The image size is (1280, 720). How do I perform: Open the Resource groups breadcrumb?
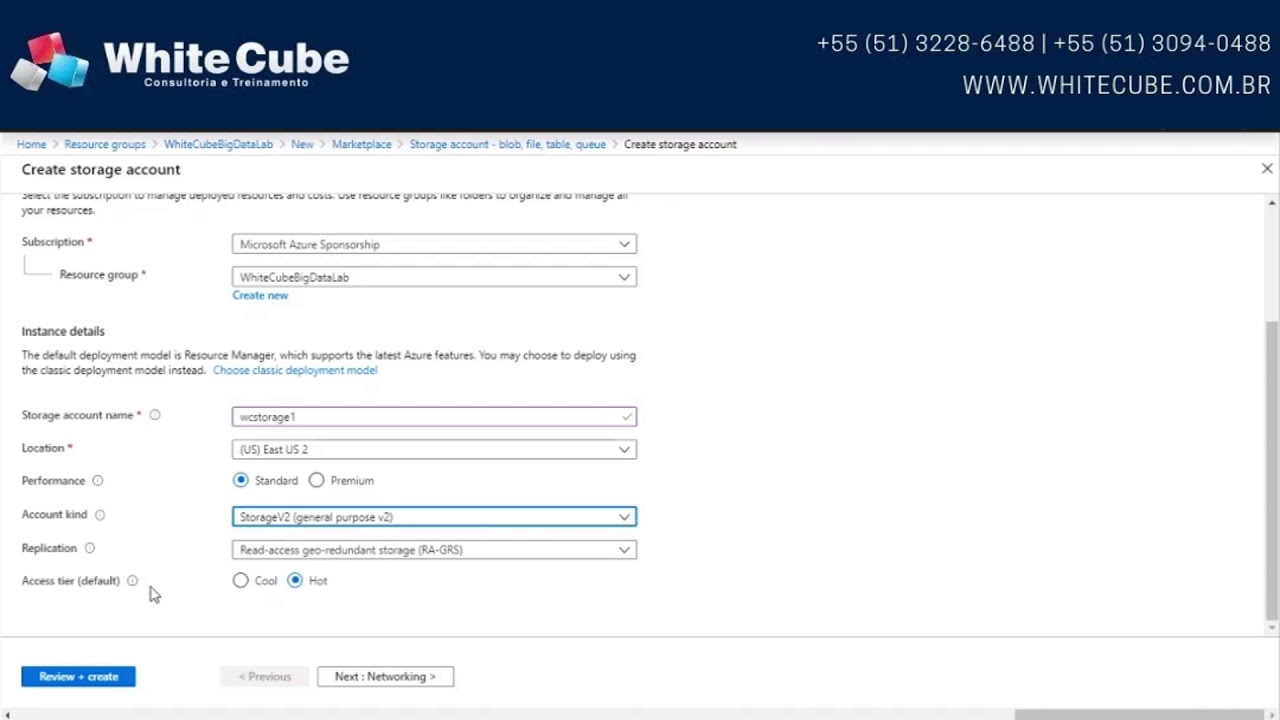(105, 144)
